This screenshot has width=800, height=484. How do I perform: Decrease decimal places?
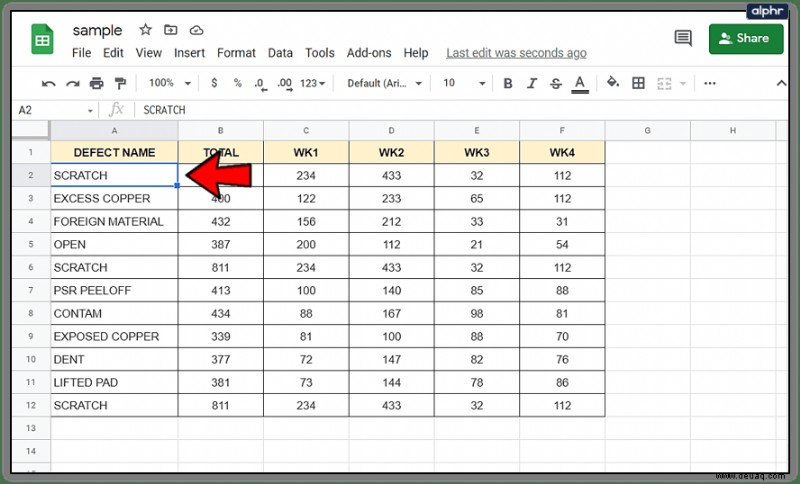(x=260, y=84)
